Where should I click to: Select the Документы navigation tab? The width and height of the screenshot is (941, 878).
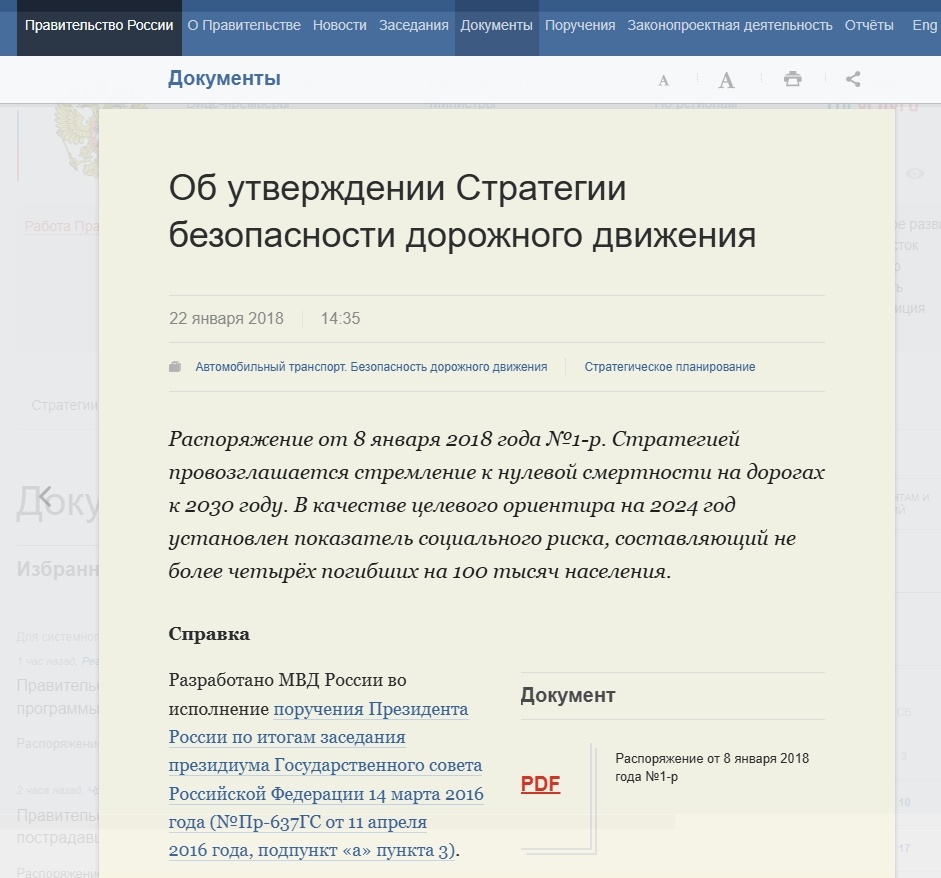pos(496,25)
